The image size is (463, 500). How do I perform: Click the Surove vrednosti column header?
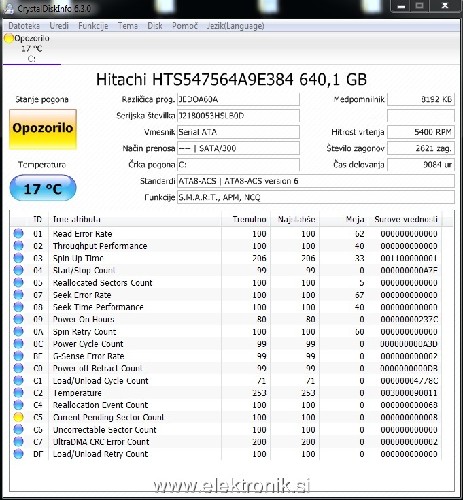[x=405, y=219]
